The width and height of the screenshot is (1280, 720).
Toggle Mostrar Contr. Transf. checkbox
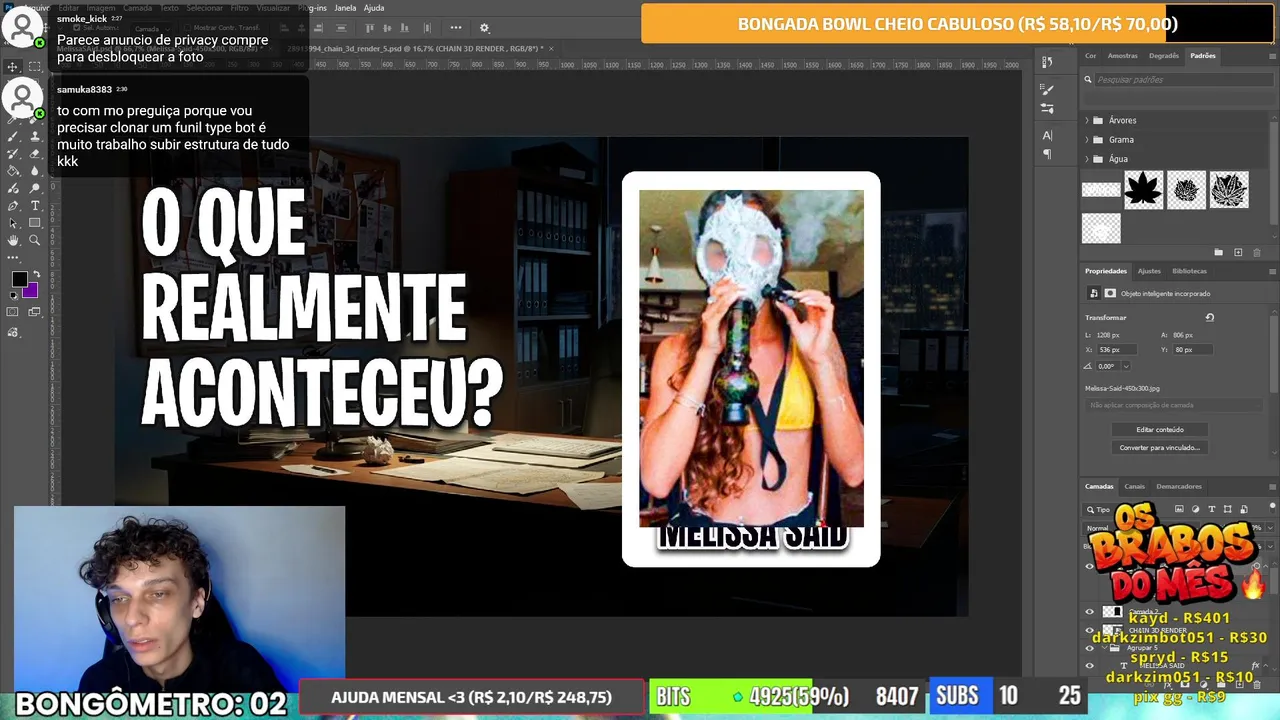tap(189, 28)
